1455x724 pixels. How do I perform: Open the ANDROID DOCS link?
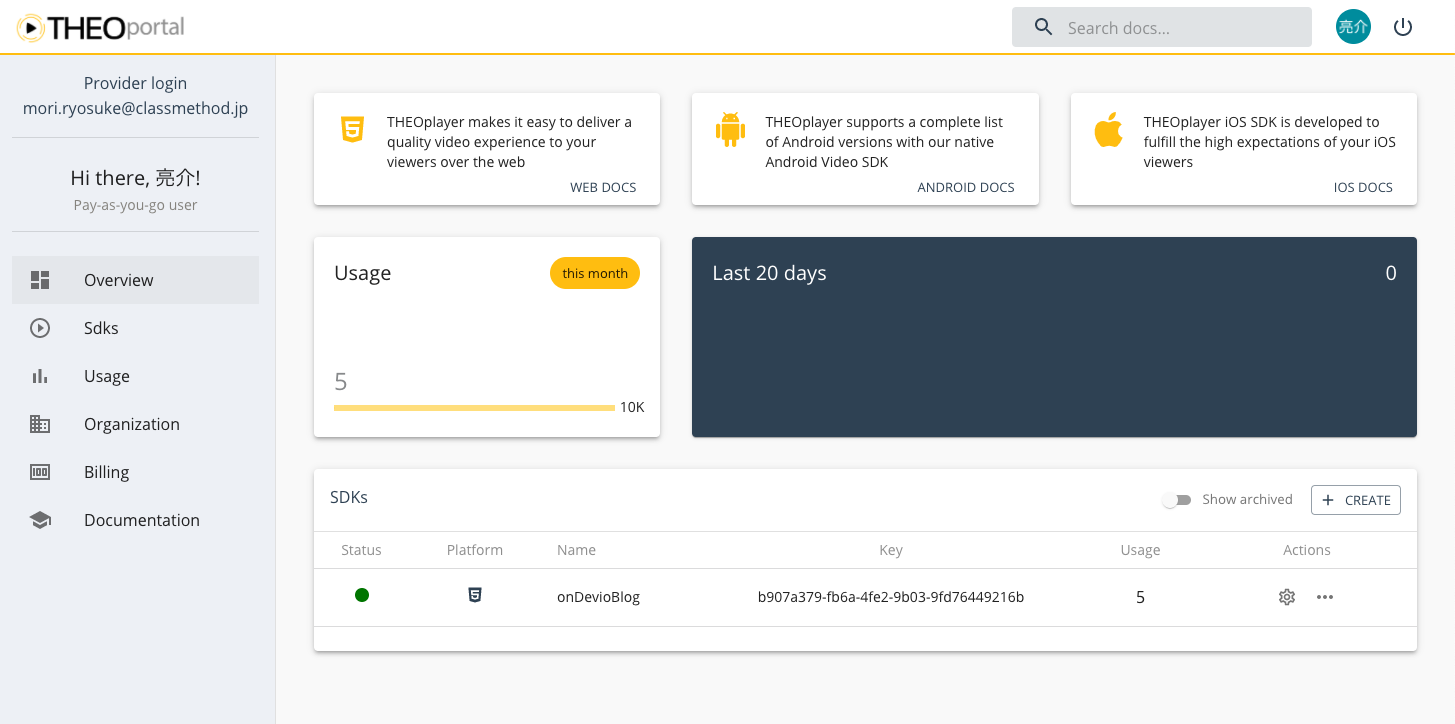point(965,187)
